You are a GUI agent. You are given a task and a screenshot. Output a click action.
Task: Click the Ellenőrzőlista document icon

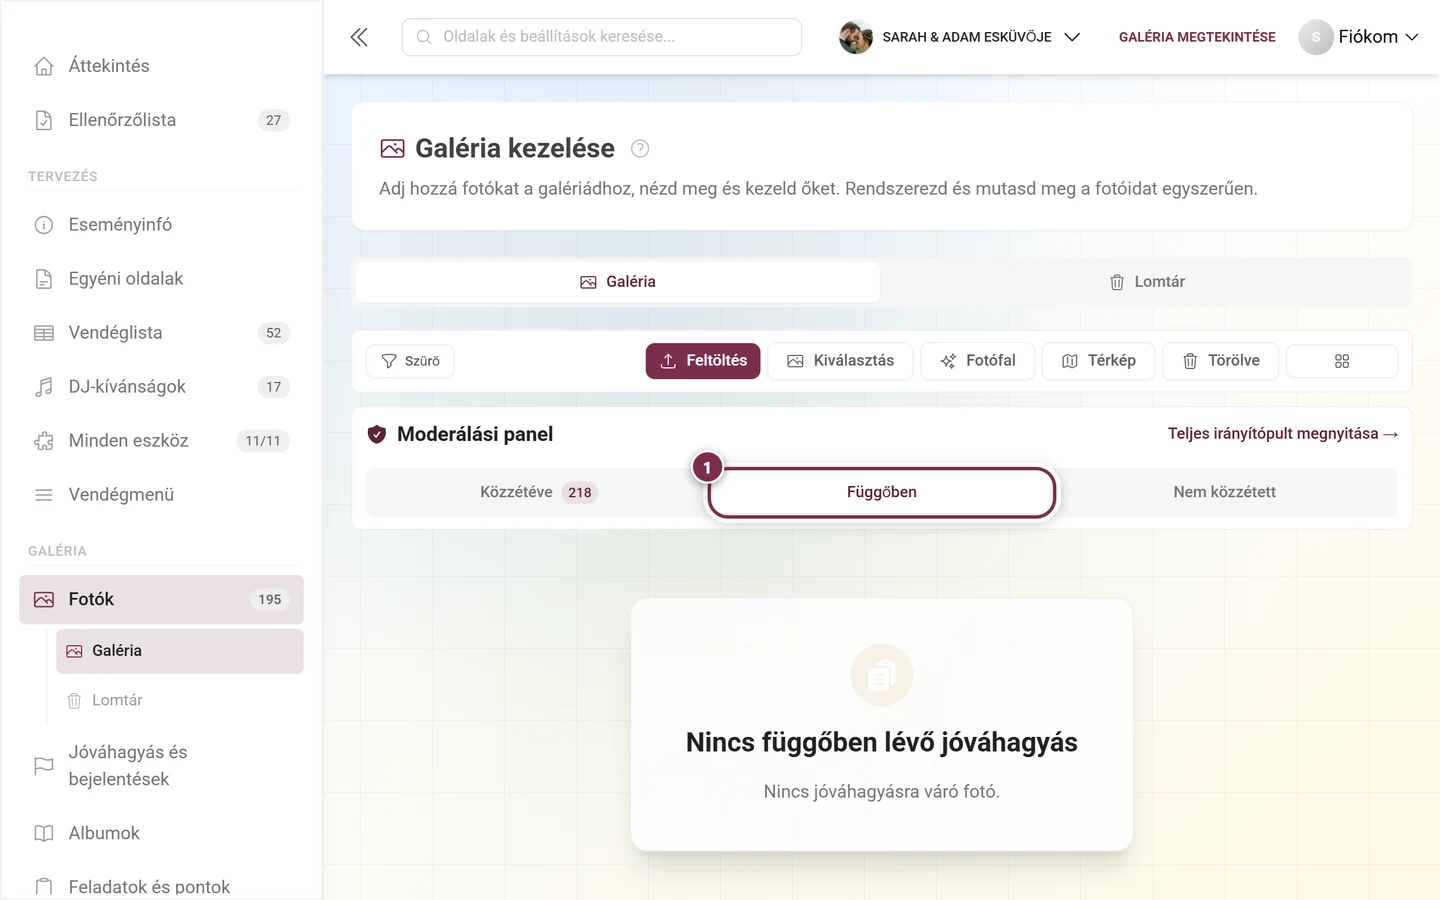click(x=44, y=120)
